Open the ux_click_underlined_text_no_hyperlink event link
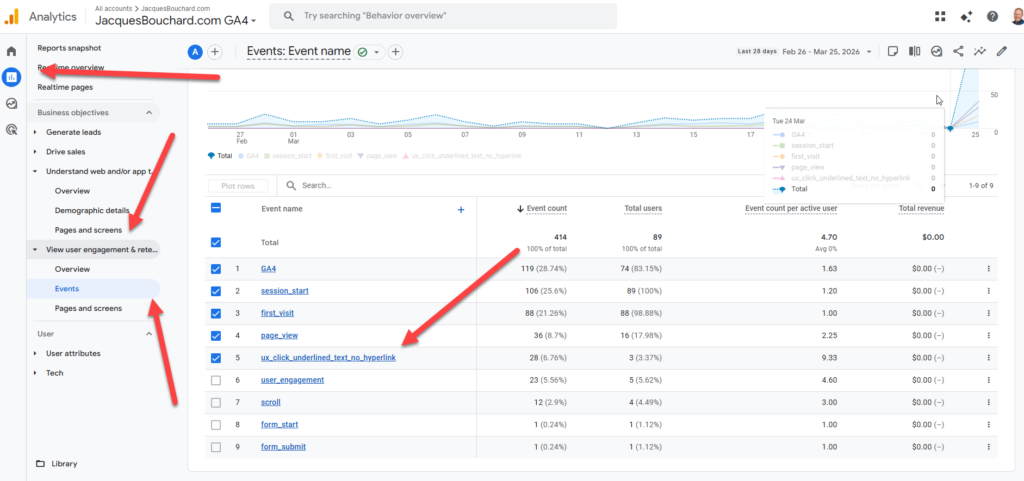This screenshot has width=1024, height=481. pyautogui.click(x=328, y=358)
